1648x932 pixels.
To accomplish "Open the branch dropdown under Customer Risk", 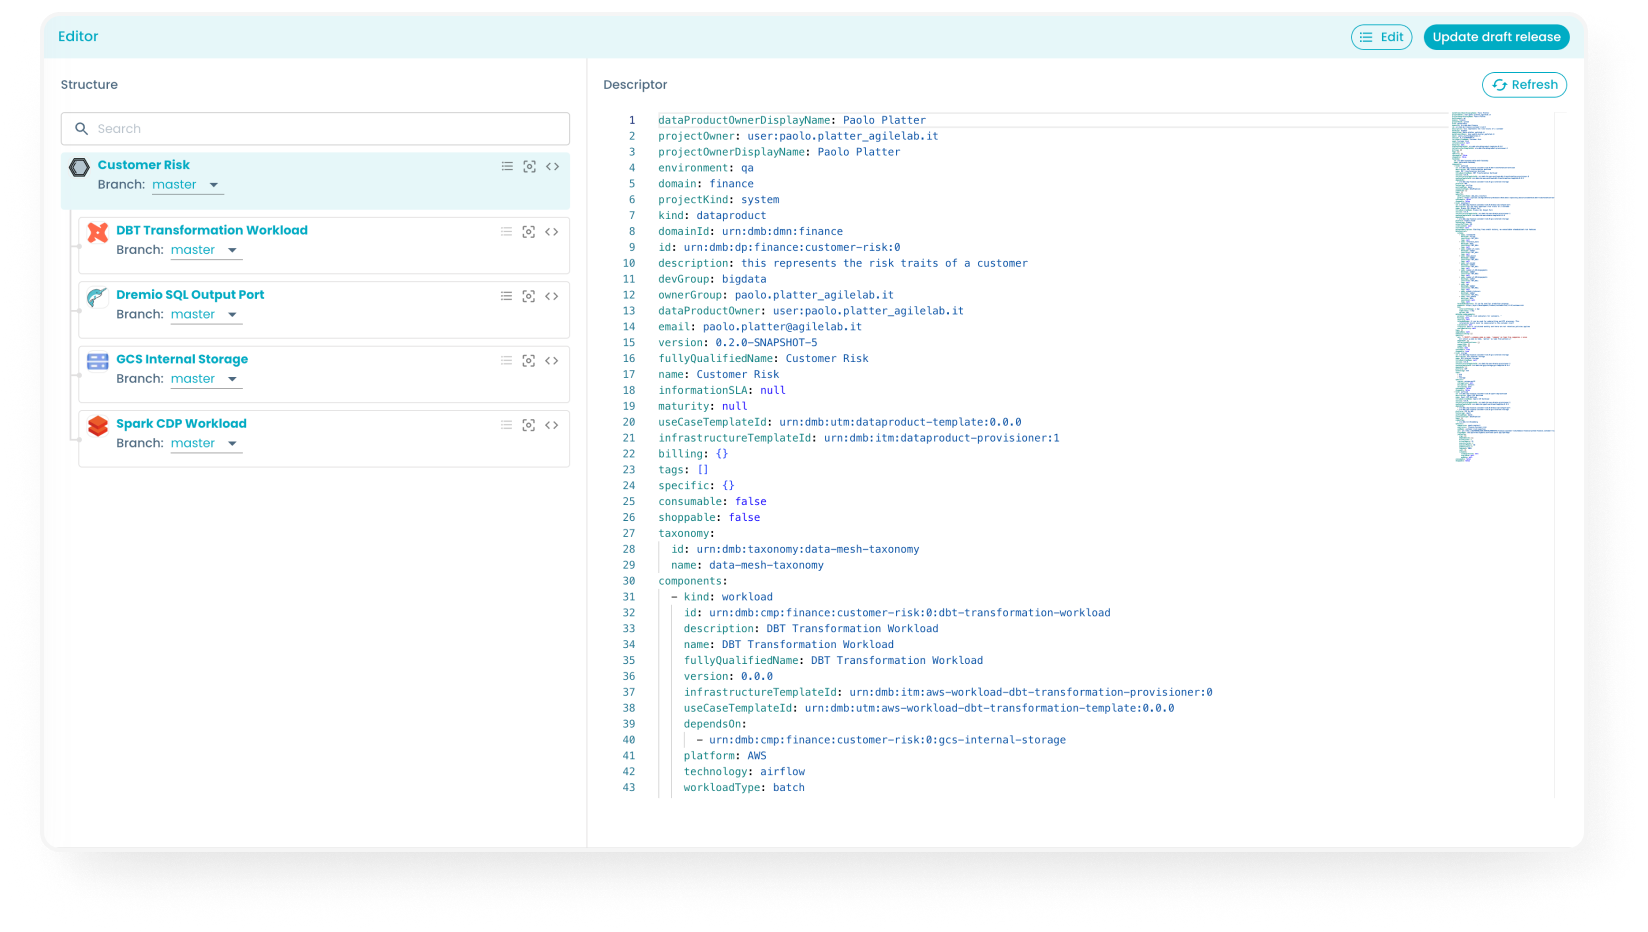I will 188,184.
